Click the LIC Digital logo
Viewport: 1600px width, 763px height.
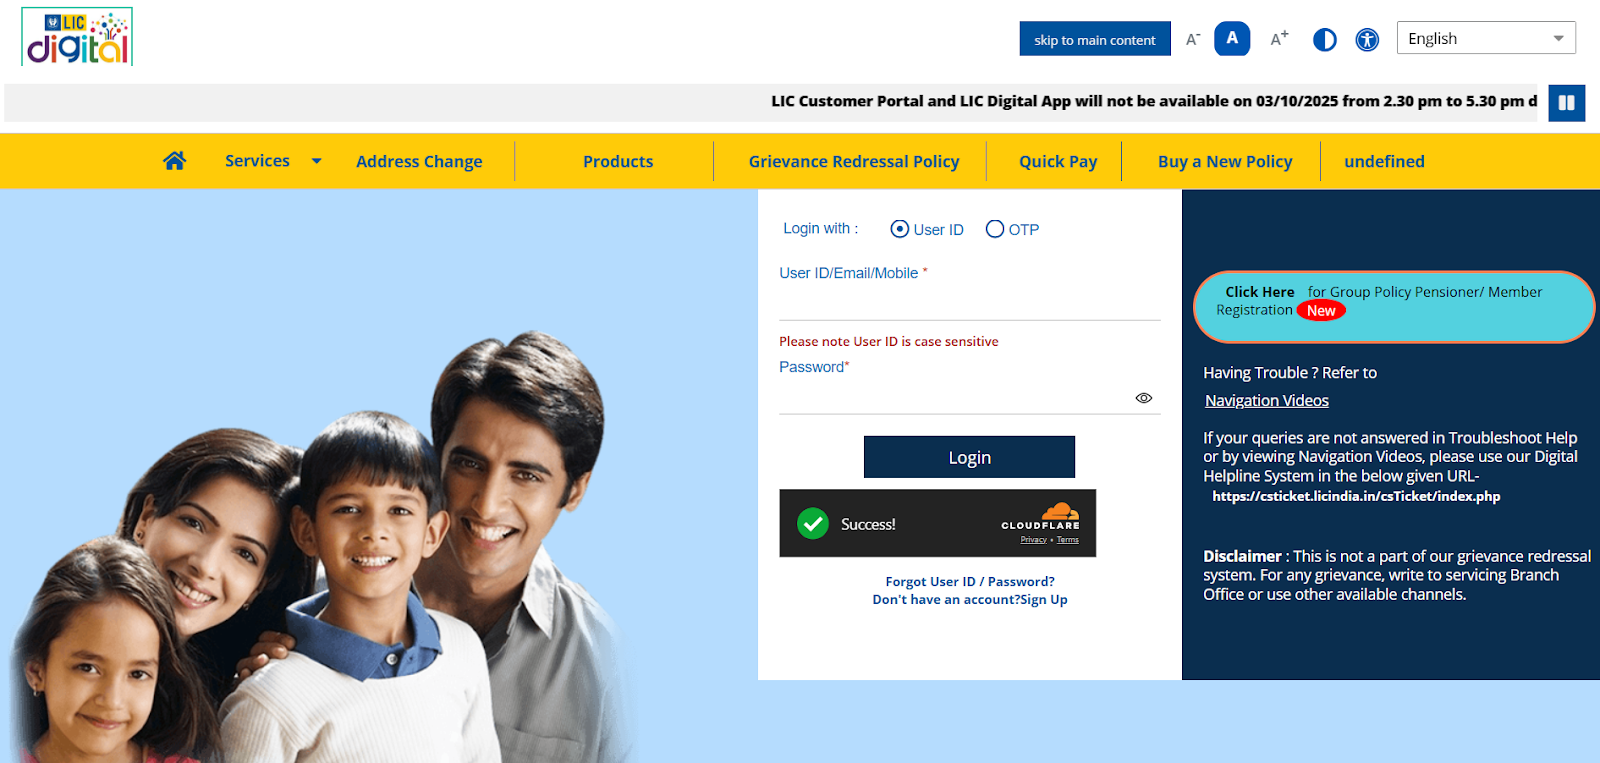(x=77, y=37)
